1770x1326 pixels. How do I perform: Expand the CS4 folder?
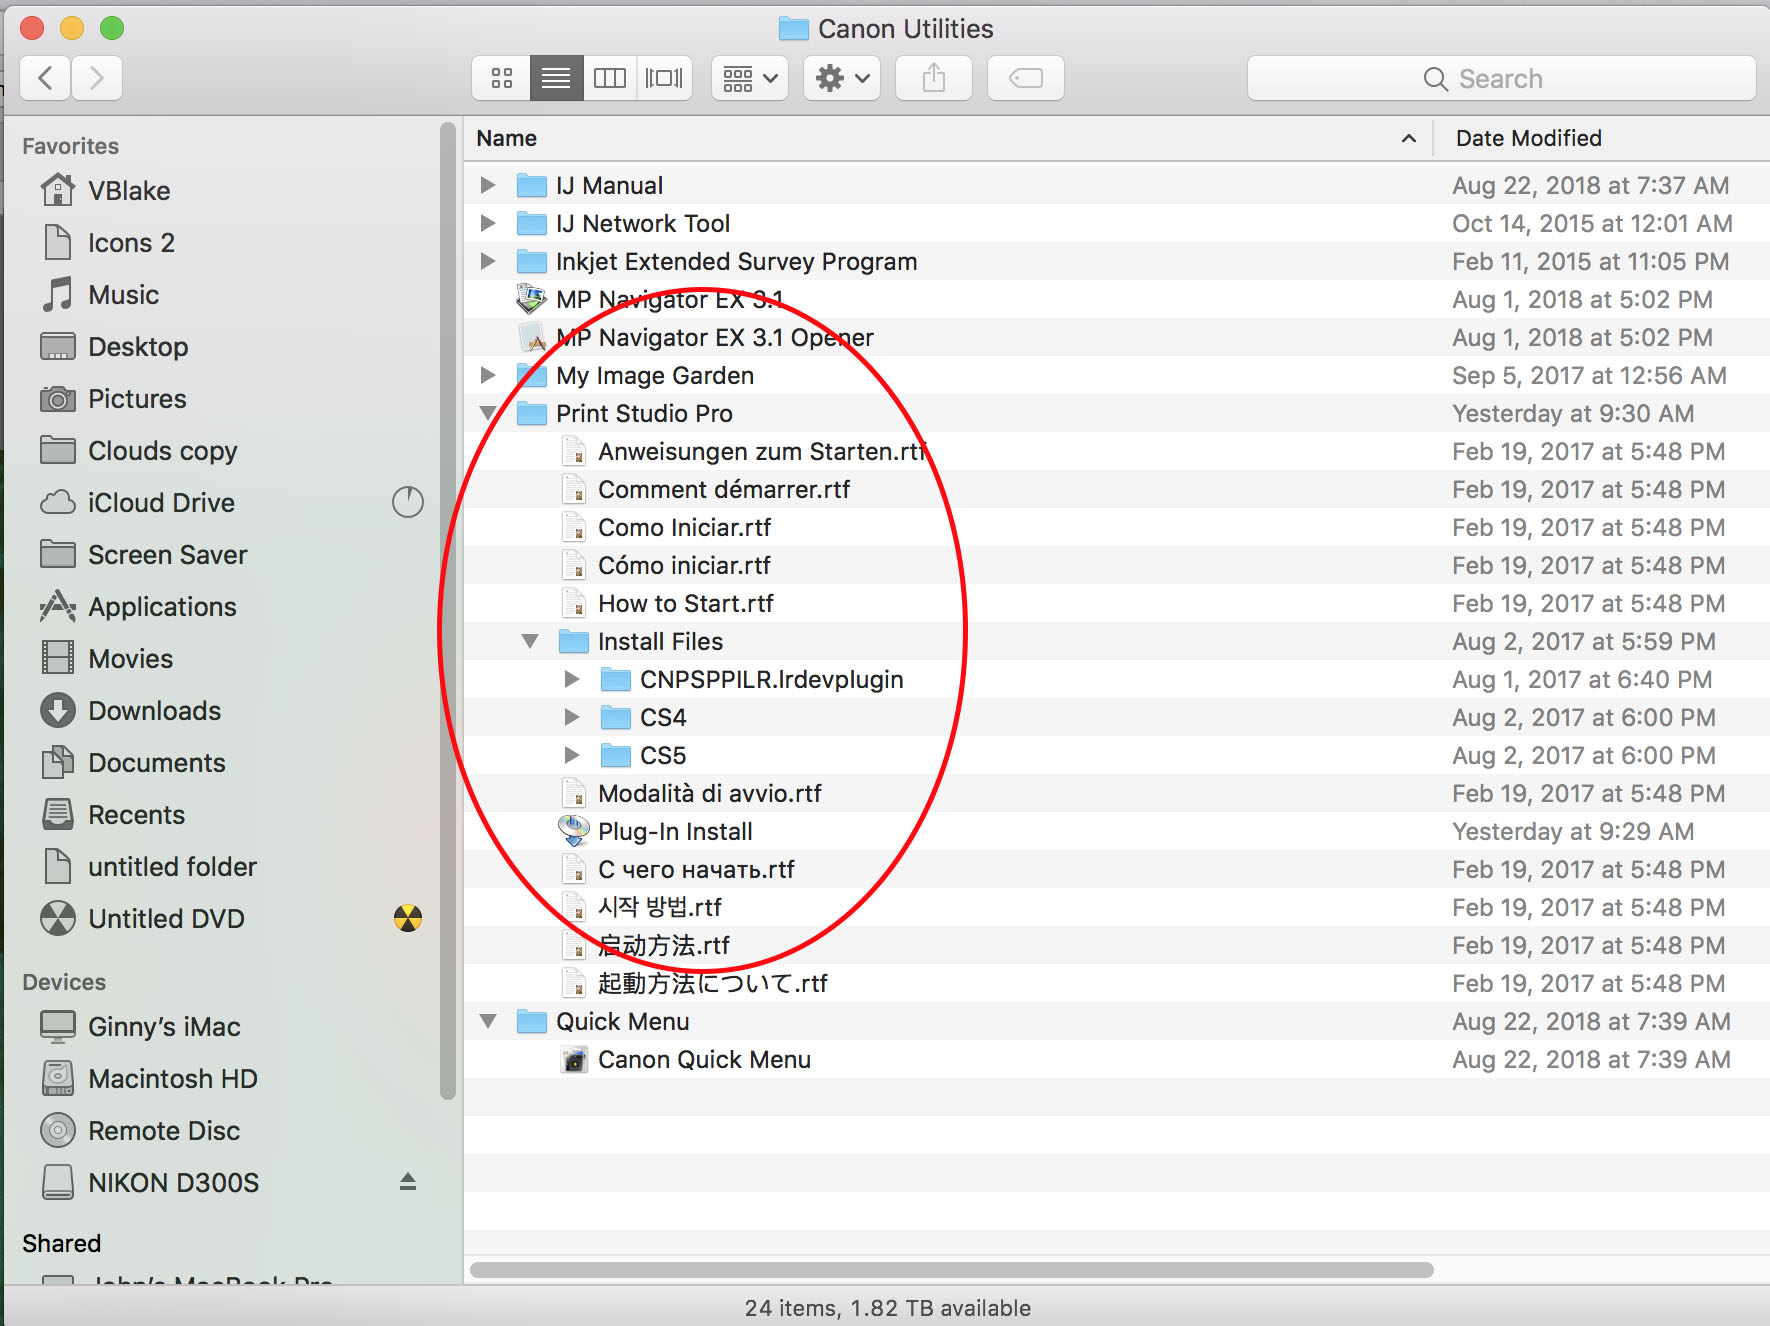[572, 717]
